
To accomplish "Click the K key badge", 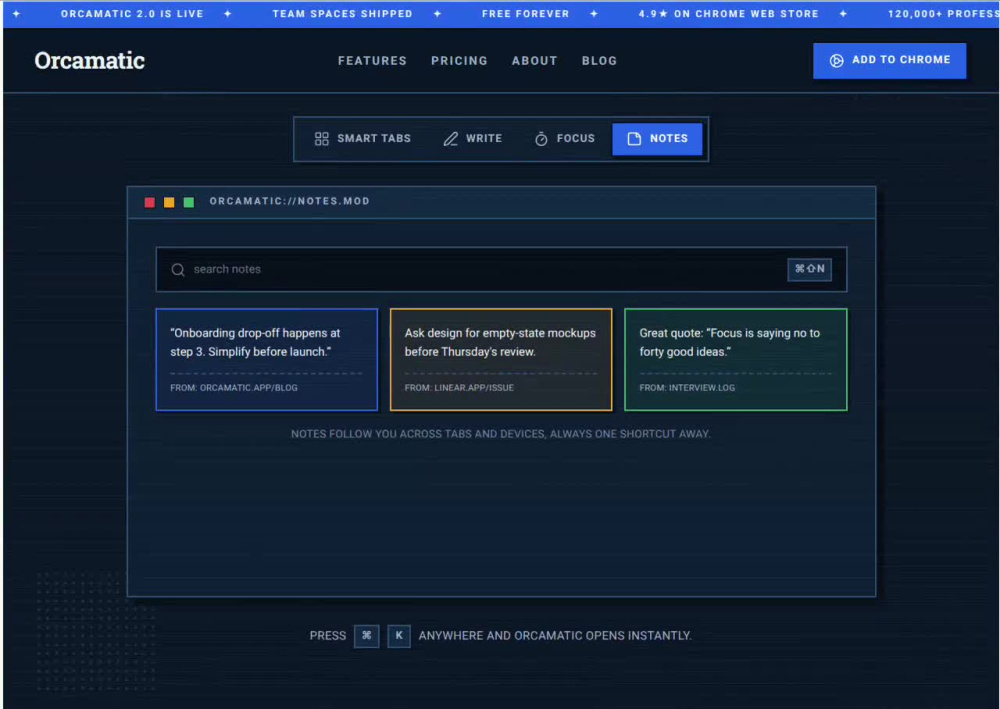I will point(399,636).
